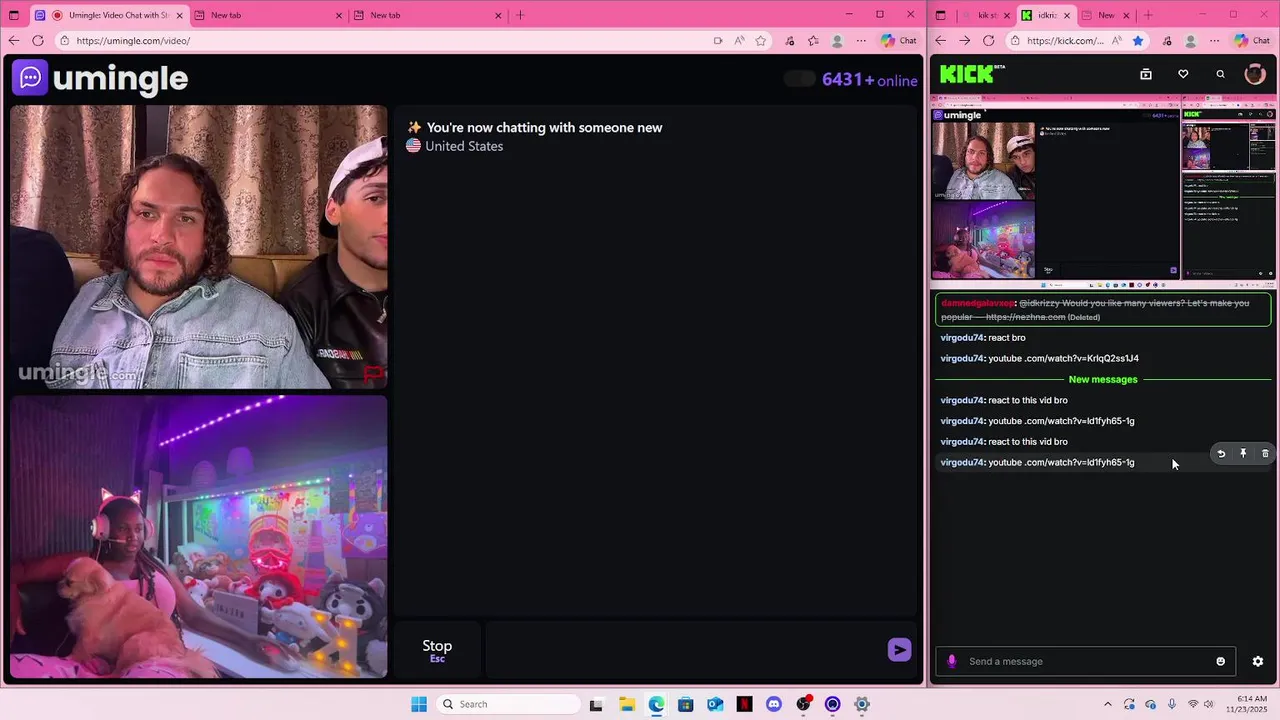Click the Stop button in the Umingle chat

(x=437, y=650)
